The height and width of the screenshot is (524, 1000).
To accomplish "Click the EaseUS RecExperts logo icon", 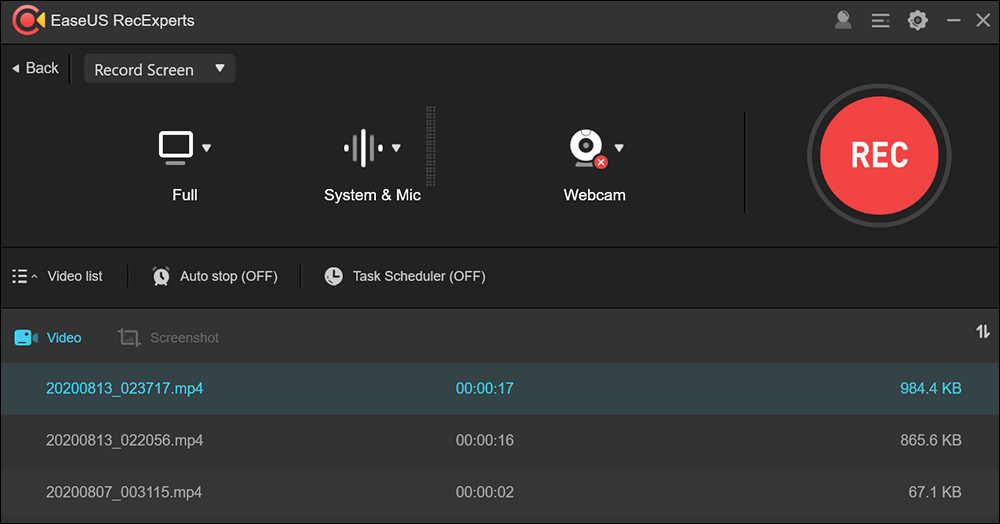I will (x=26, y=20).
